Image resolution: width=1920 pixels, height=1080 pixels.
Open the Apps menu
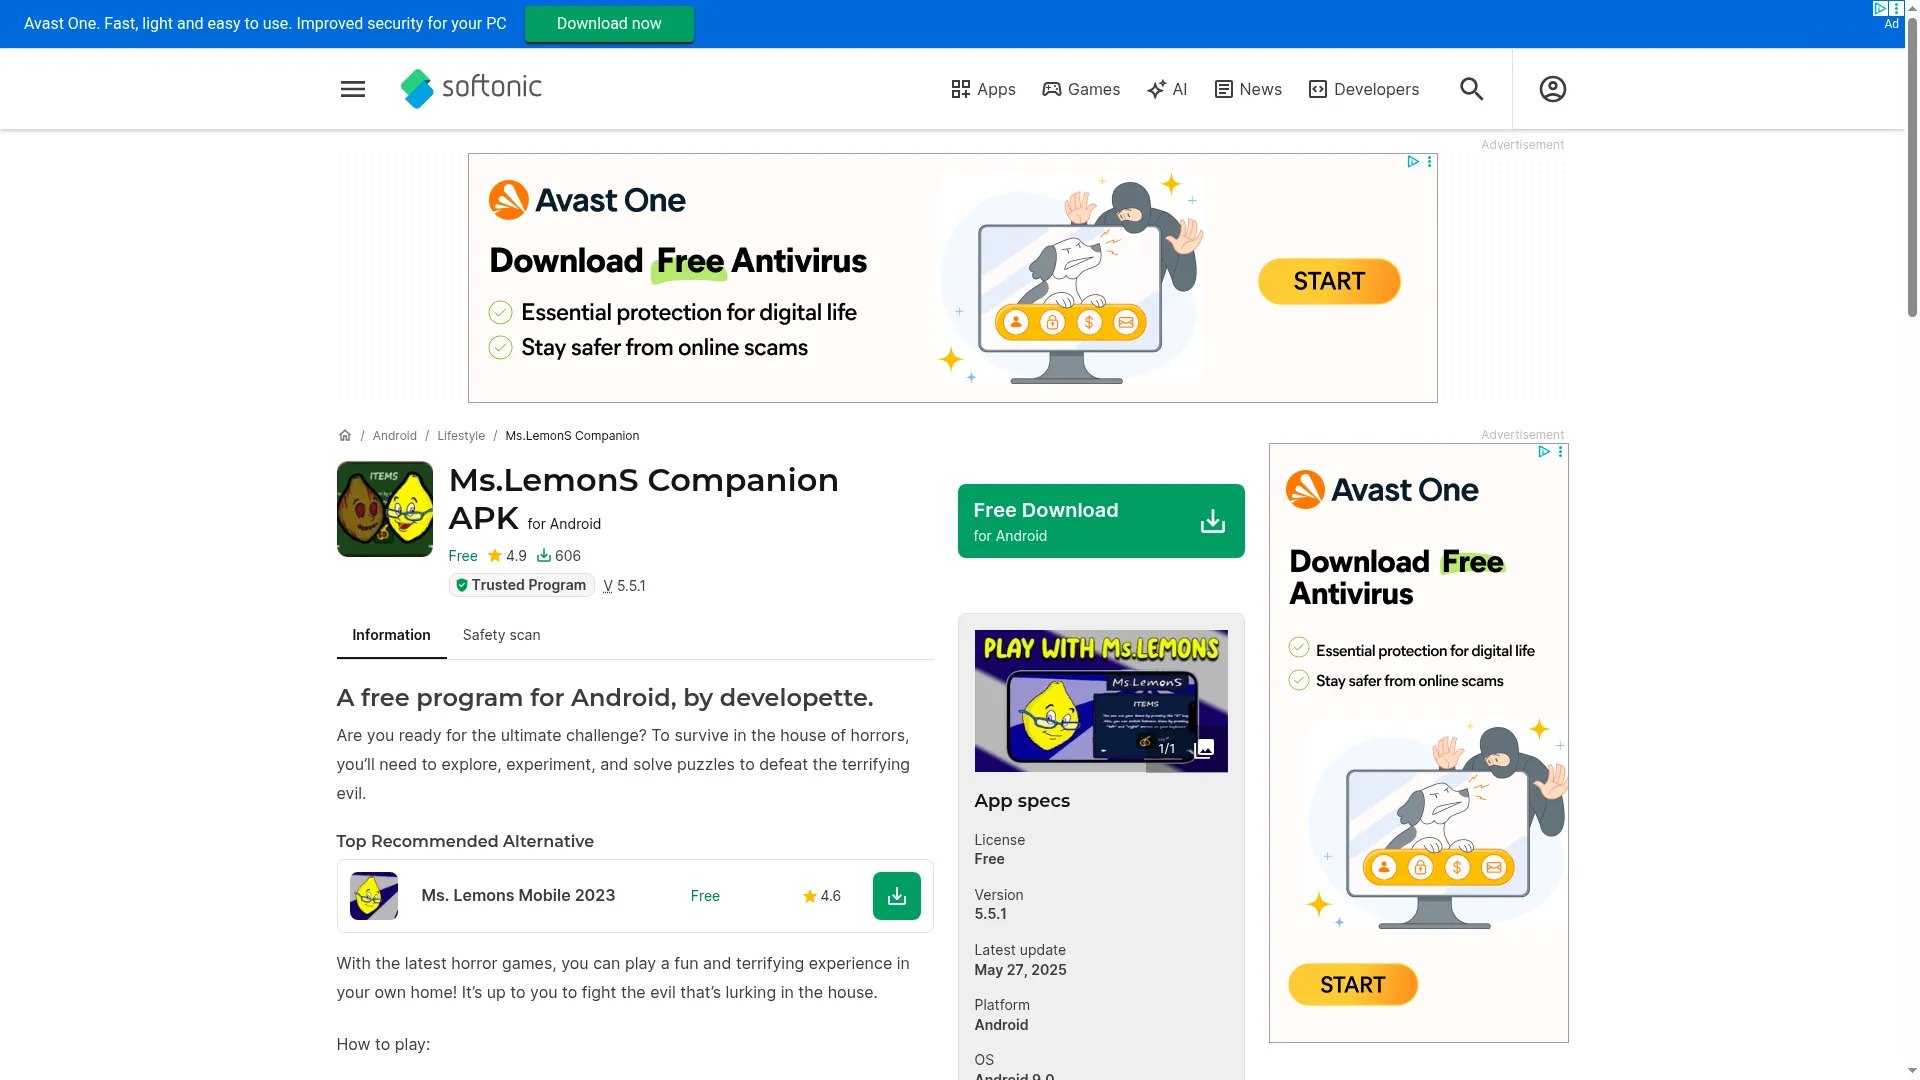point(983,89)
